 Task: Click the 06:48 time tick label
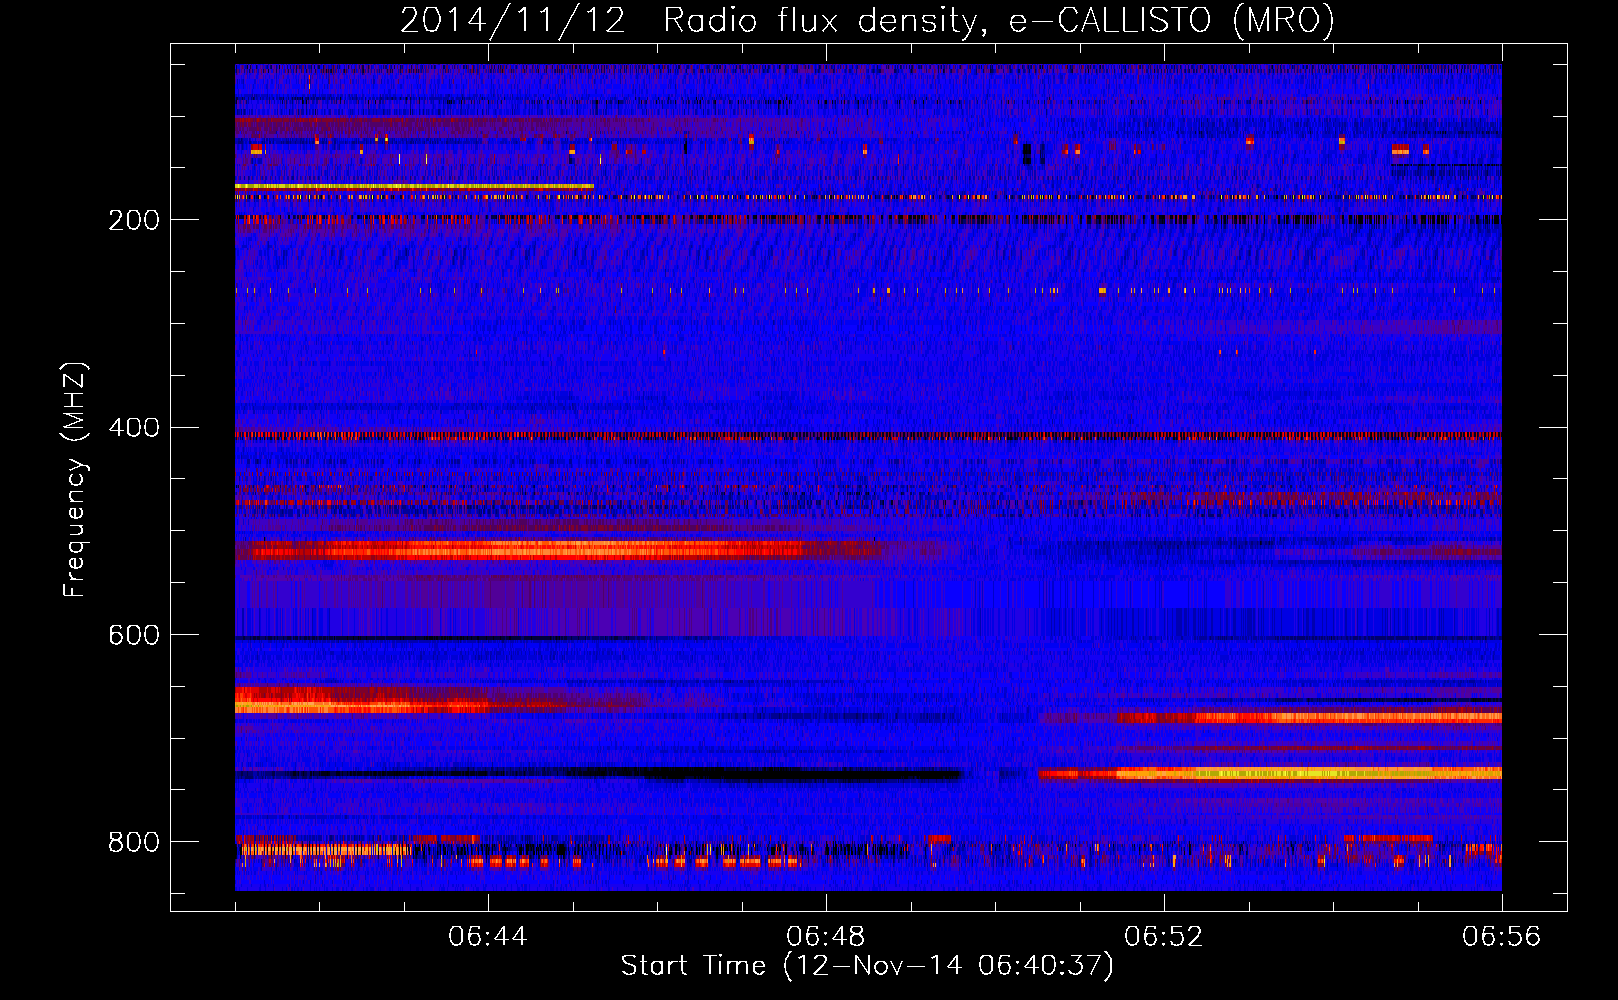[826, 937]
